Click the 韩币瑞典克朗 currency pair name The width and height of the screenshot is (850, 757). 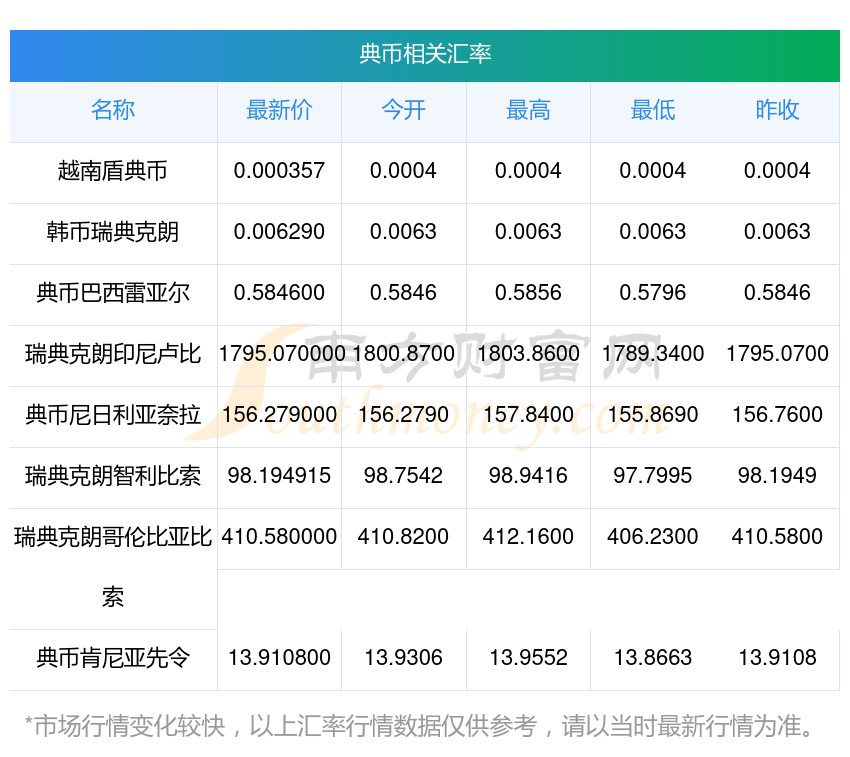[113, 232]
